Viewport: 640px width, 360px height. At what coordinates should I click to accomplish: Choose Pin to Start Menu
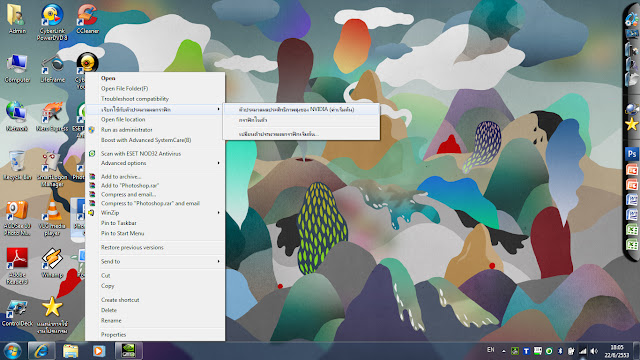155,233
